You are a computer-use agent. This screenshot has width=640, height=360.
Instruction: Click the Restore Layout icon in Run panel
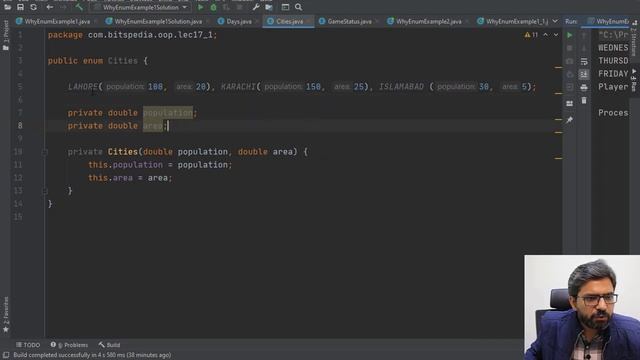pyautogui.click(x=570, y=104)
